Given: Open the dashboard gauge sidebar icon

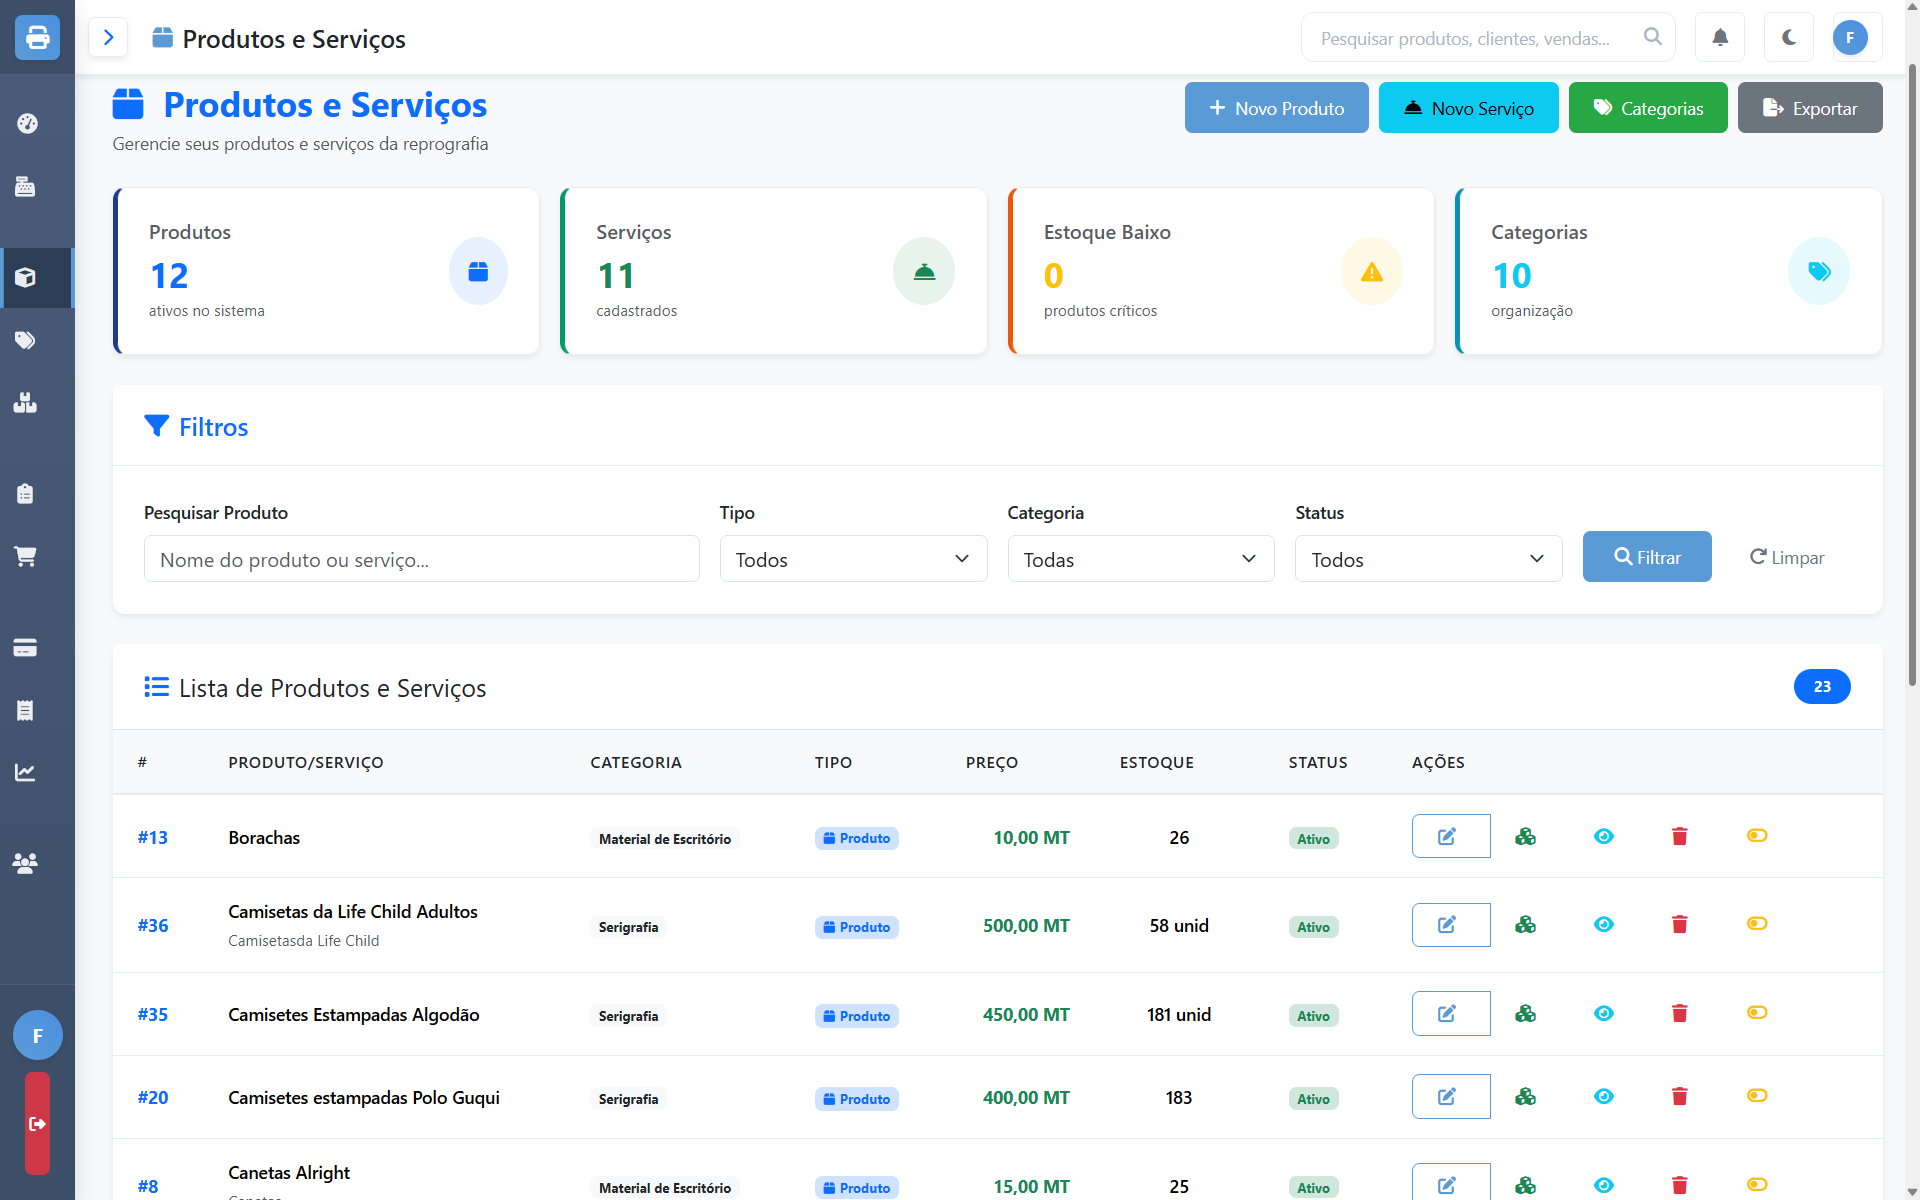Looking at the screenshot, I should click(x=27, y=124).
